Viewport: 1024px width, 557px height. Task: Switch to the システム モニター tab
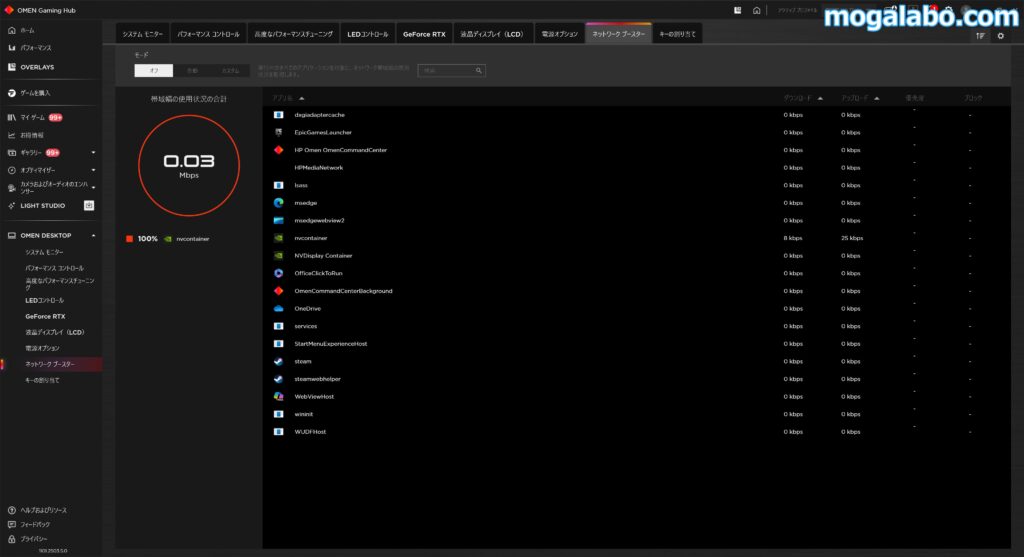(x=143, y=34)
